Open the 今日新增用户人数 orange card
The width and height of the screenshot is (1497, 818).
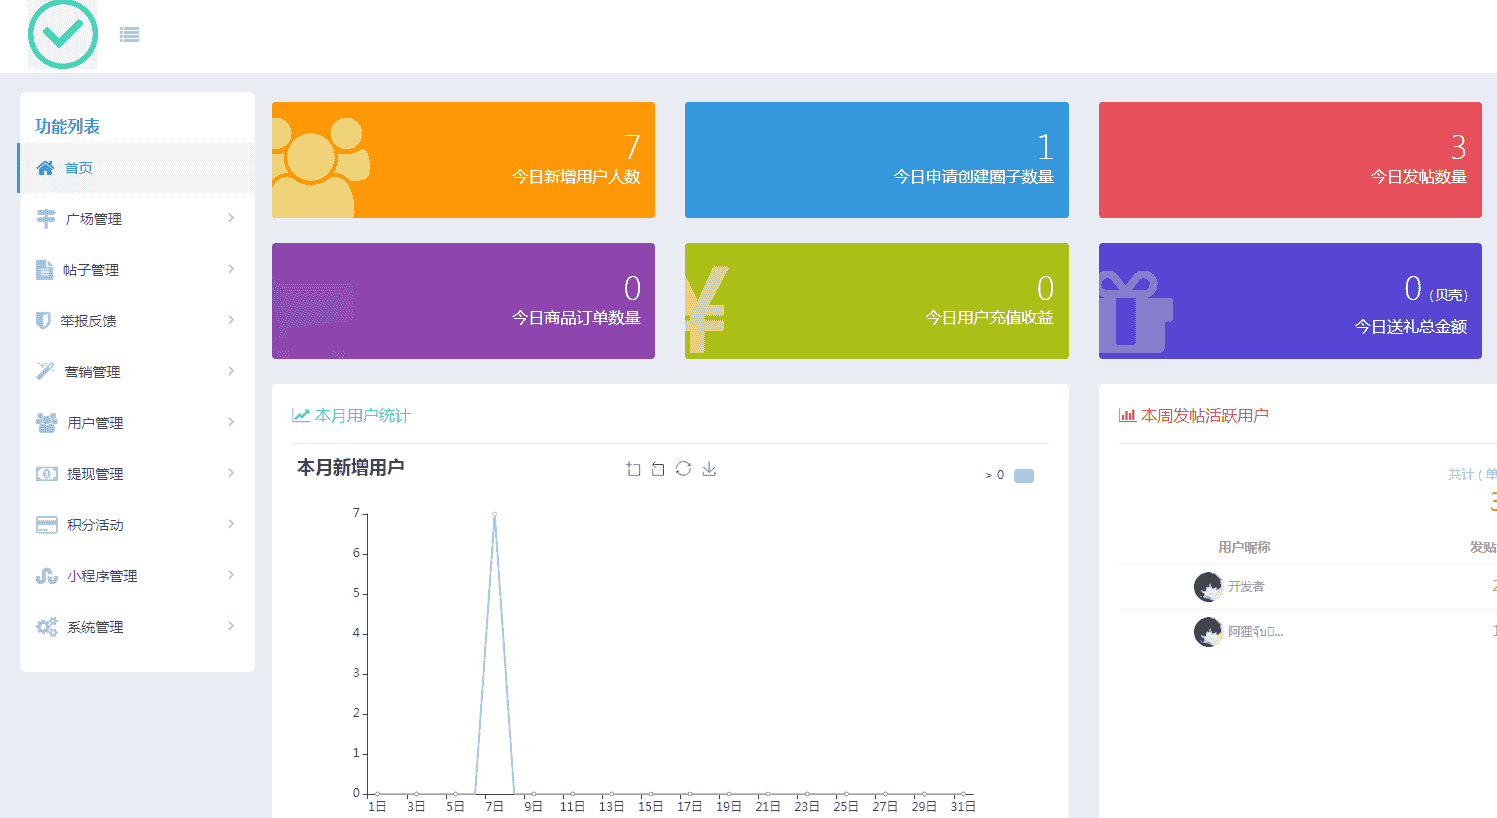tap(463, 160)
